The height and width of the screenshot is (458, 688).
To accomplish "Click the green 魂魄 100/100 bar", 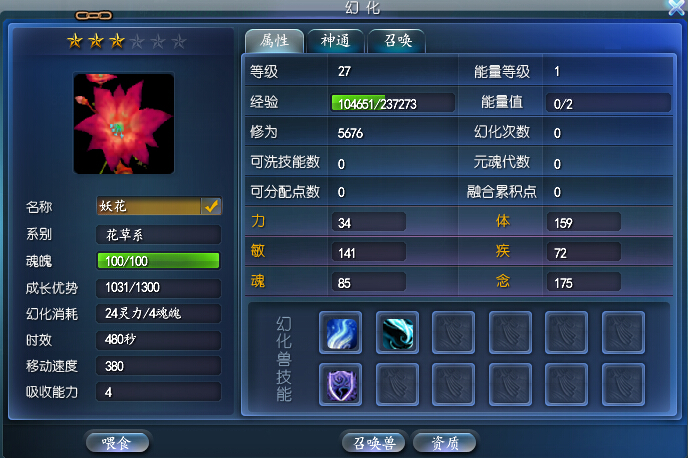I will 158,261.
